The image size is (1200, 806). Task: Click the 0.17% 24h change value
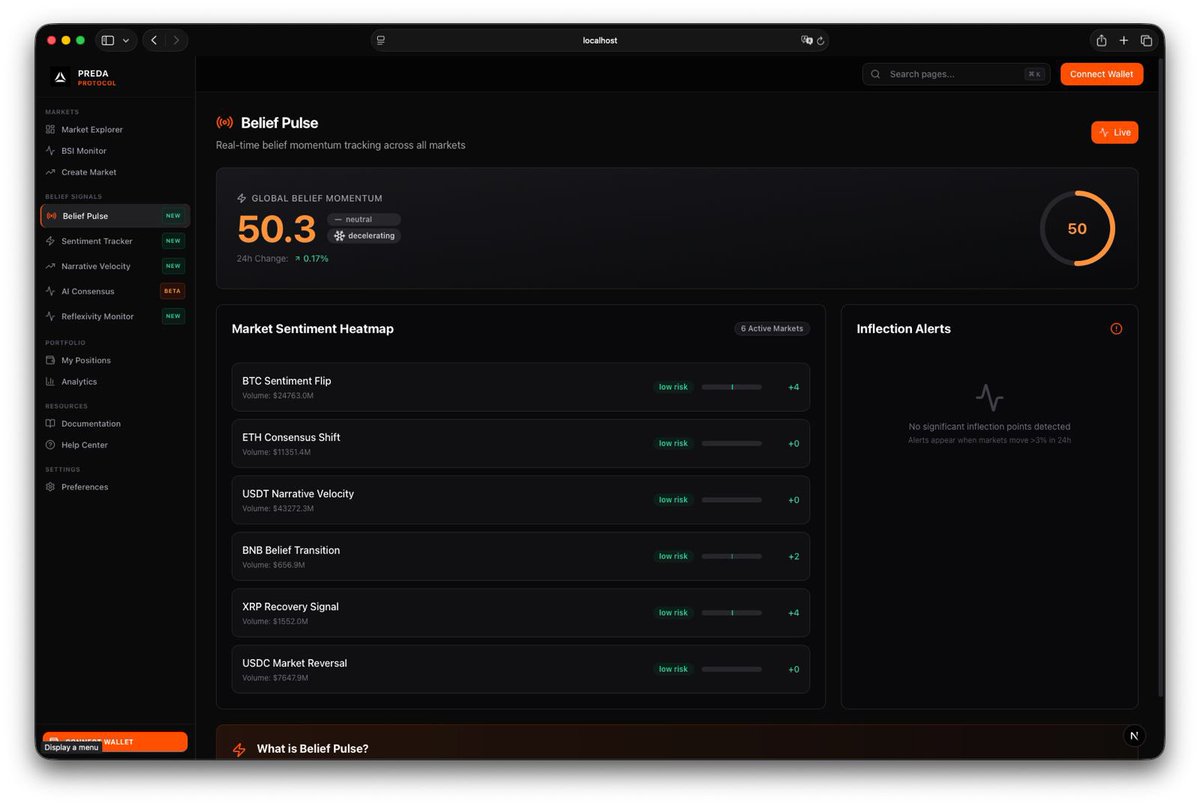[315, 259]
